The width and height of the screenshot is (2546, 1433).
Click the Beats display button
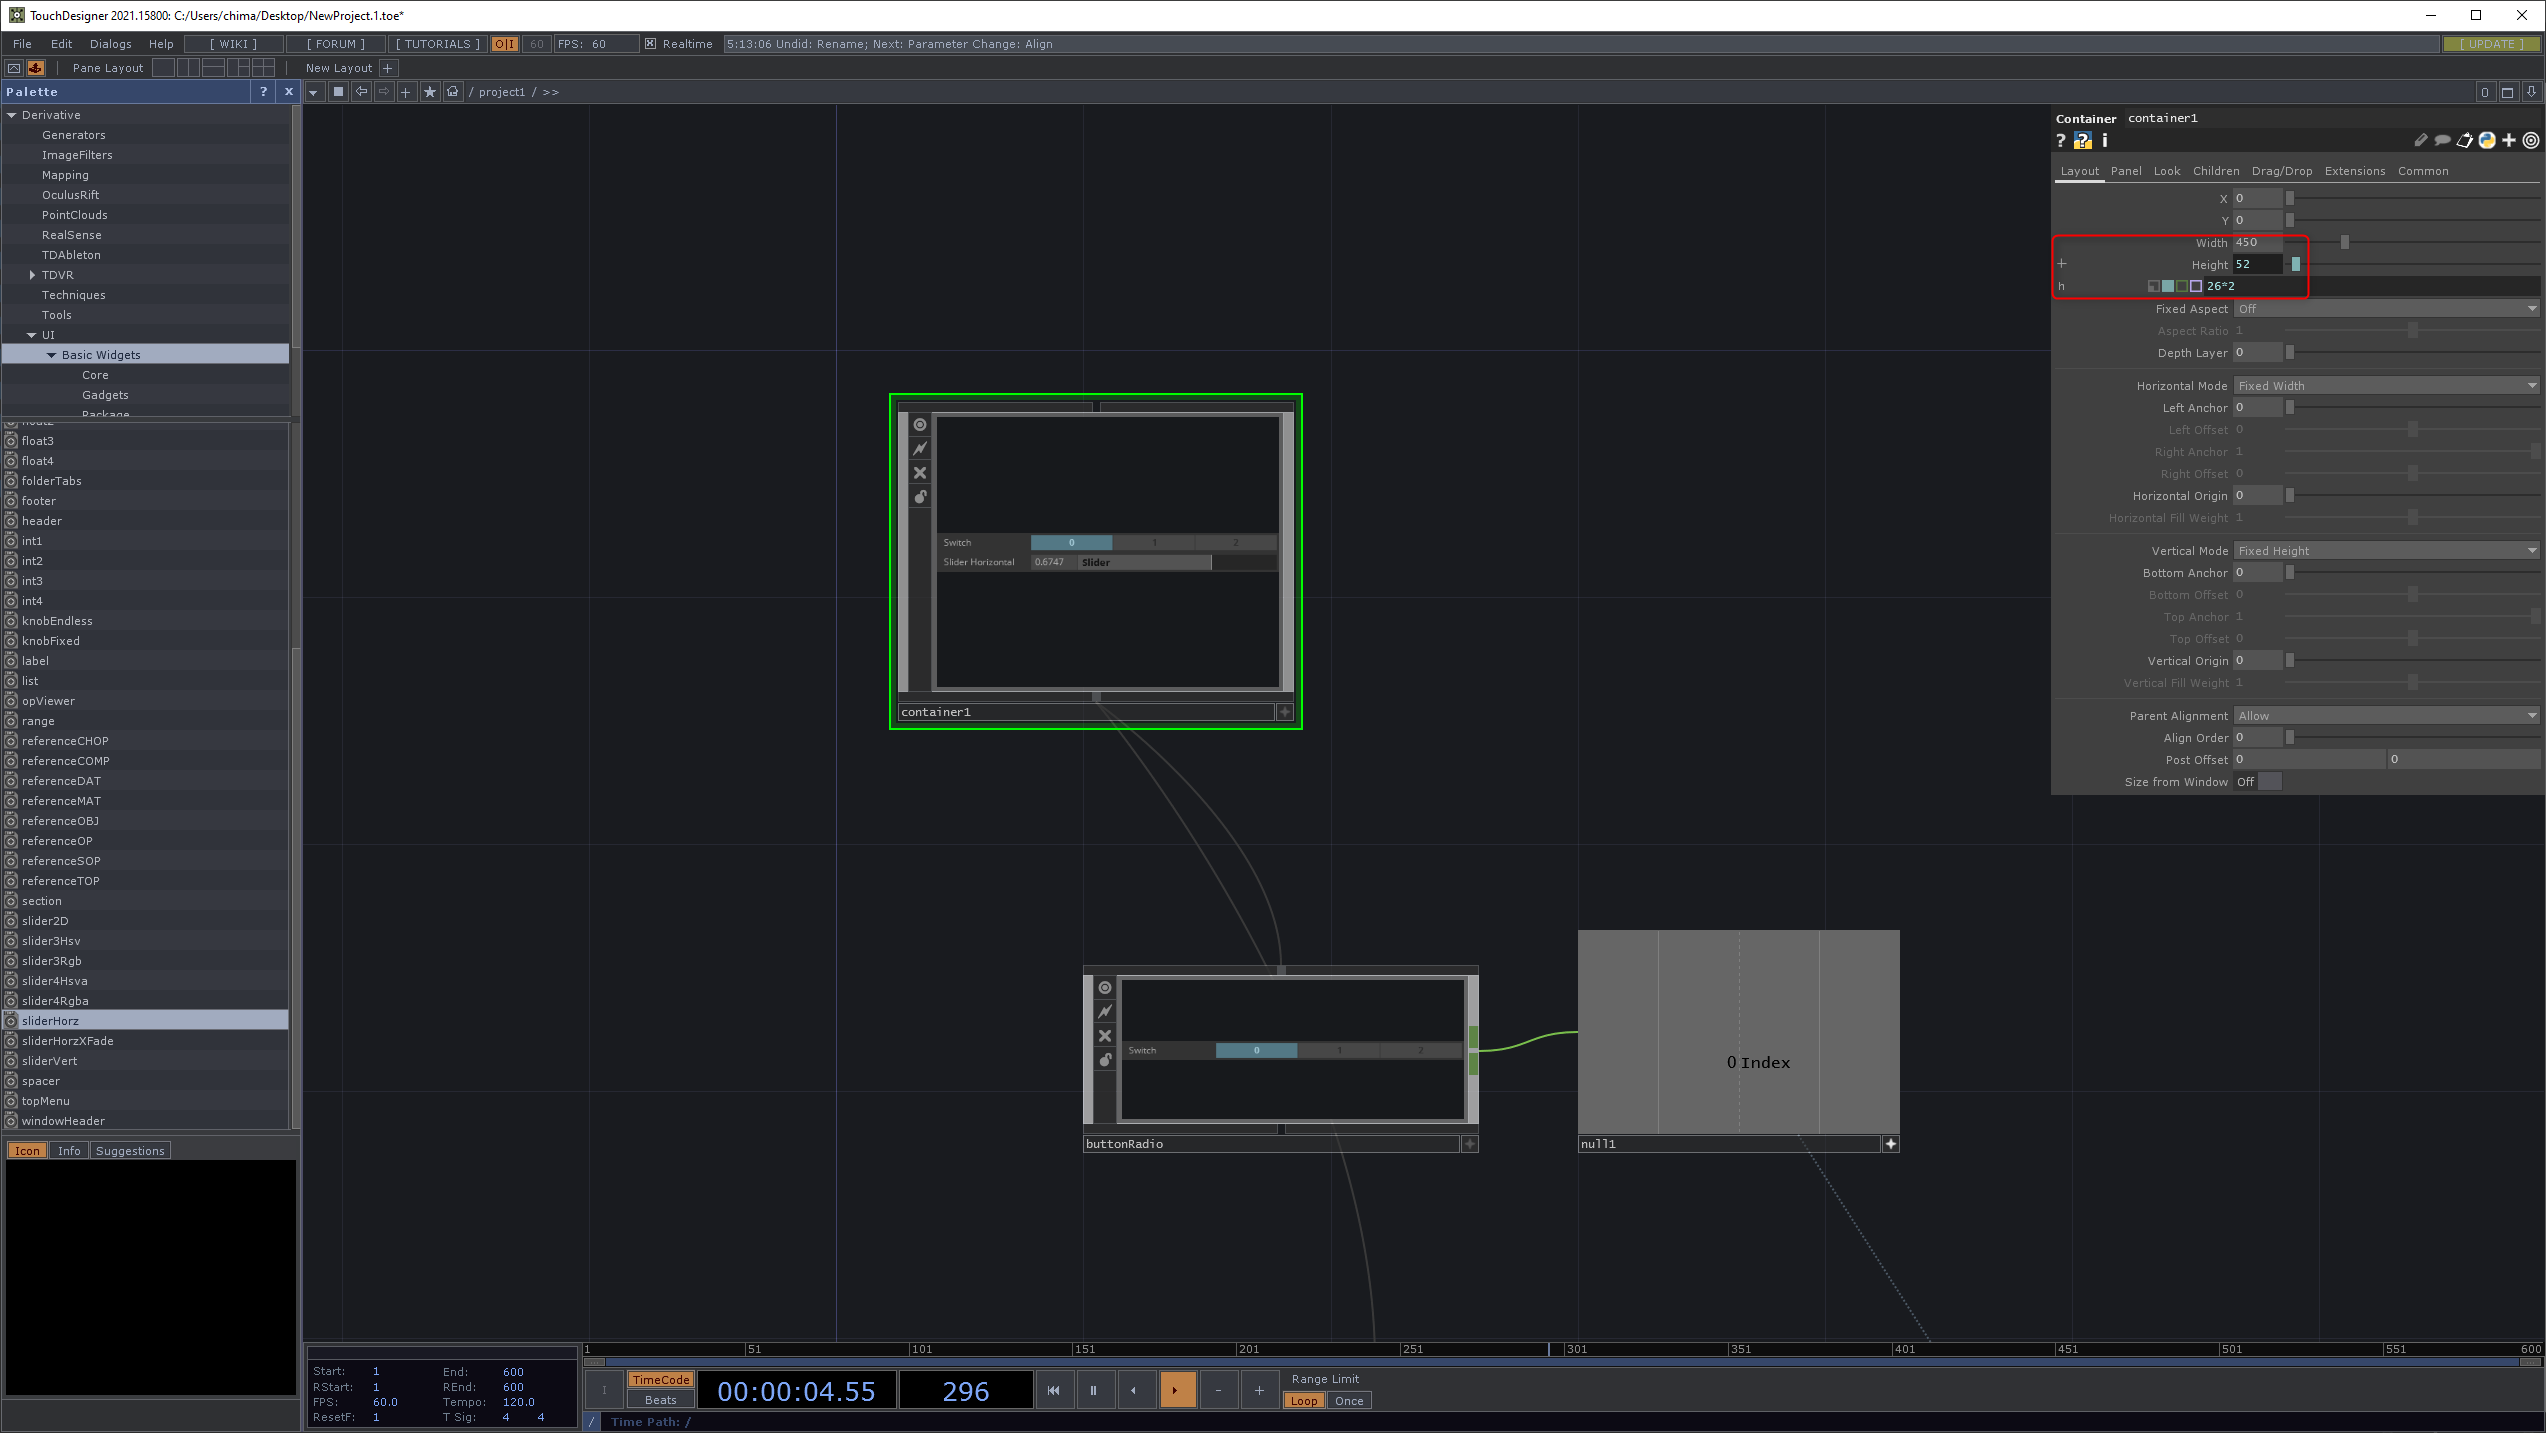point(660,1400)
